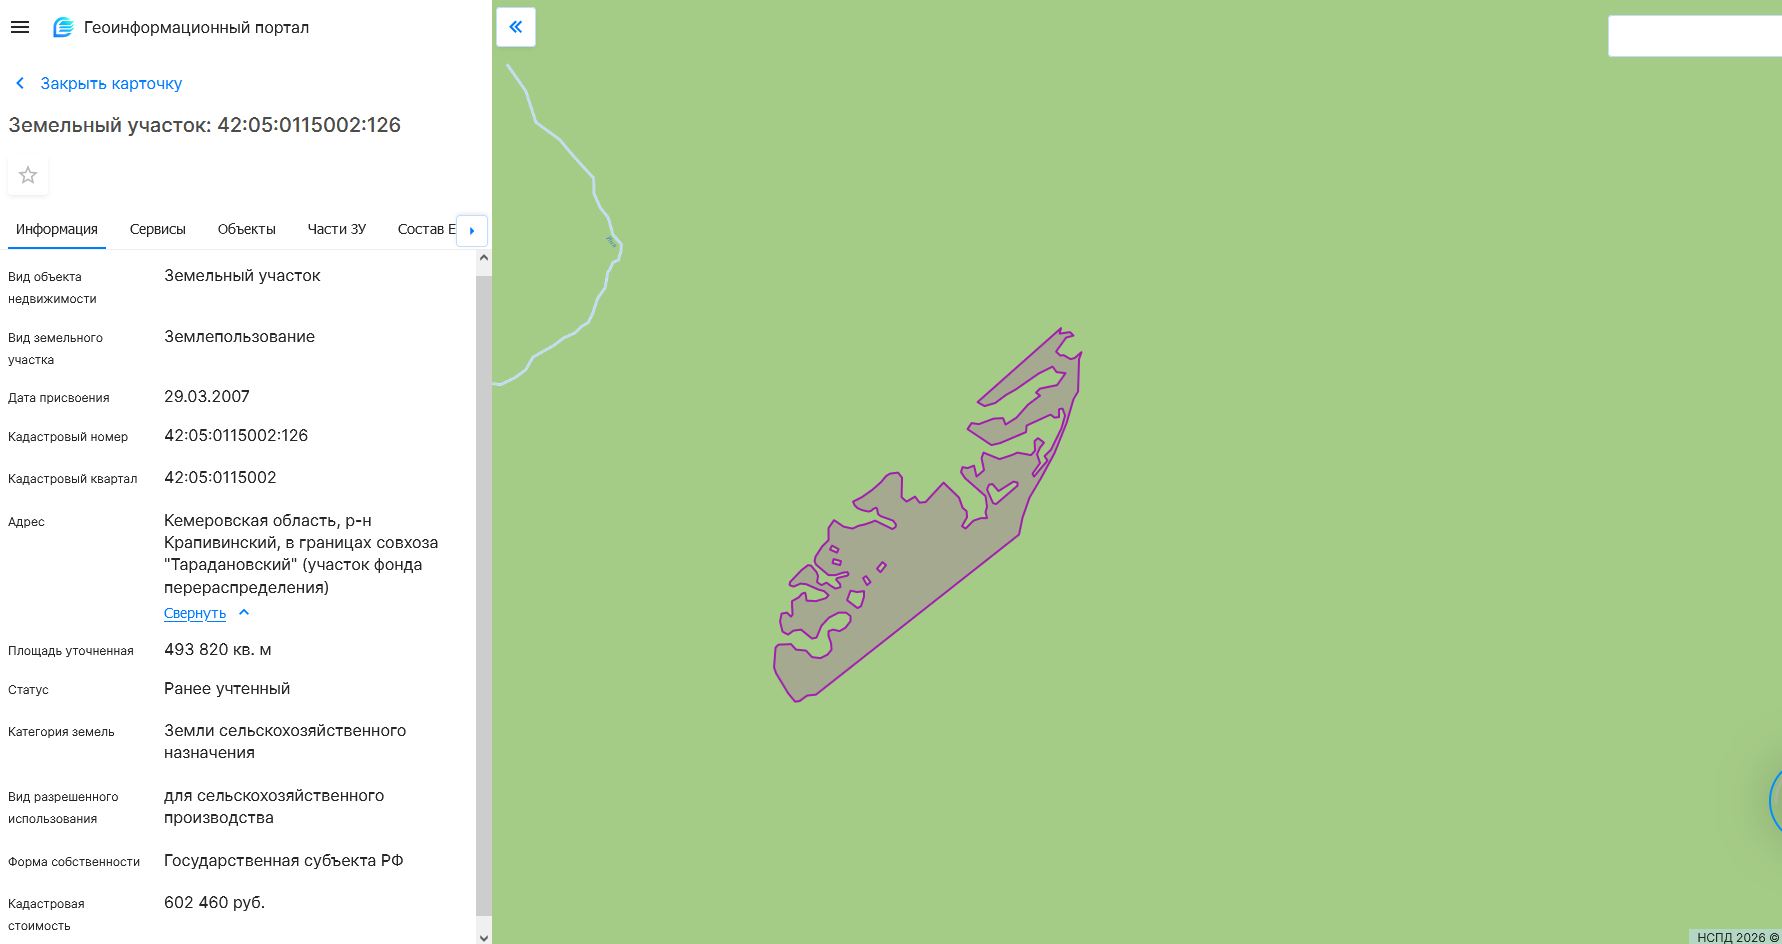Click the blue circle button at map right edge
1782x944 pixels.
point(1776,800)
